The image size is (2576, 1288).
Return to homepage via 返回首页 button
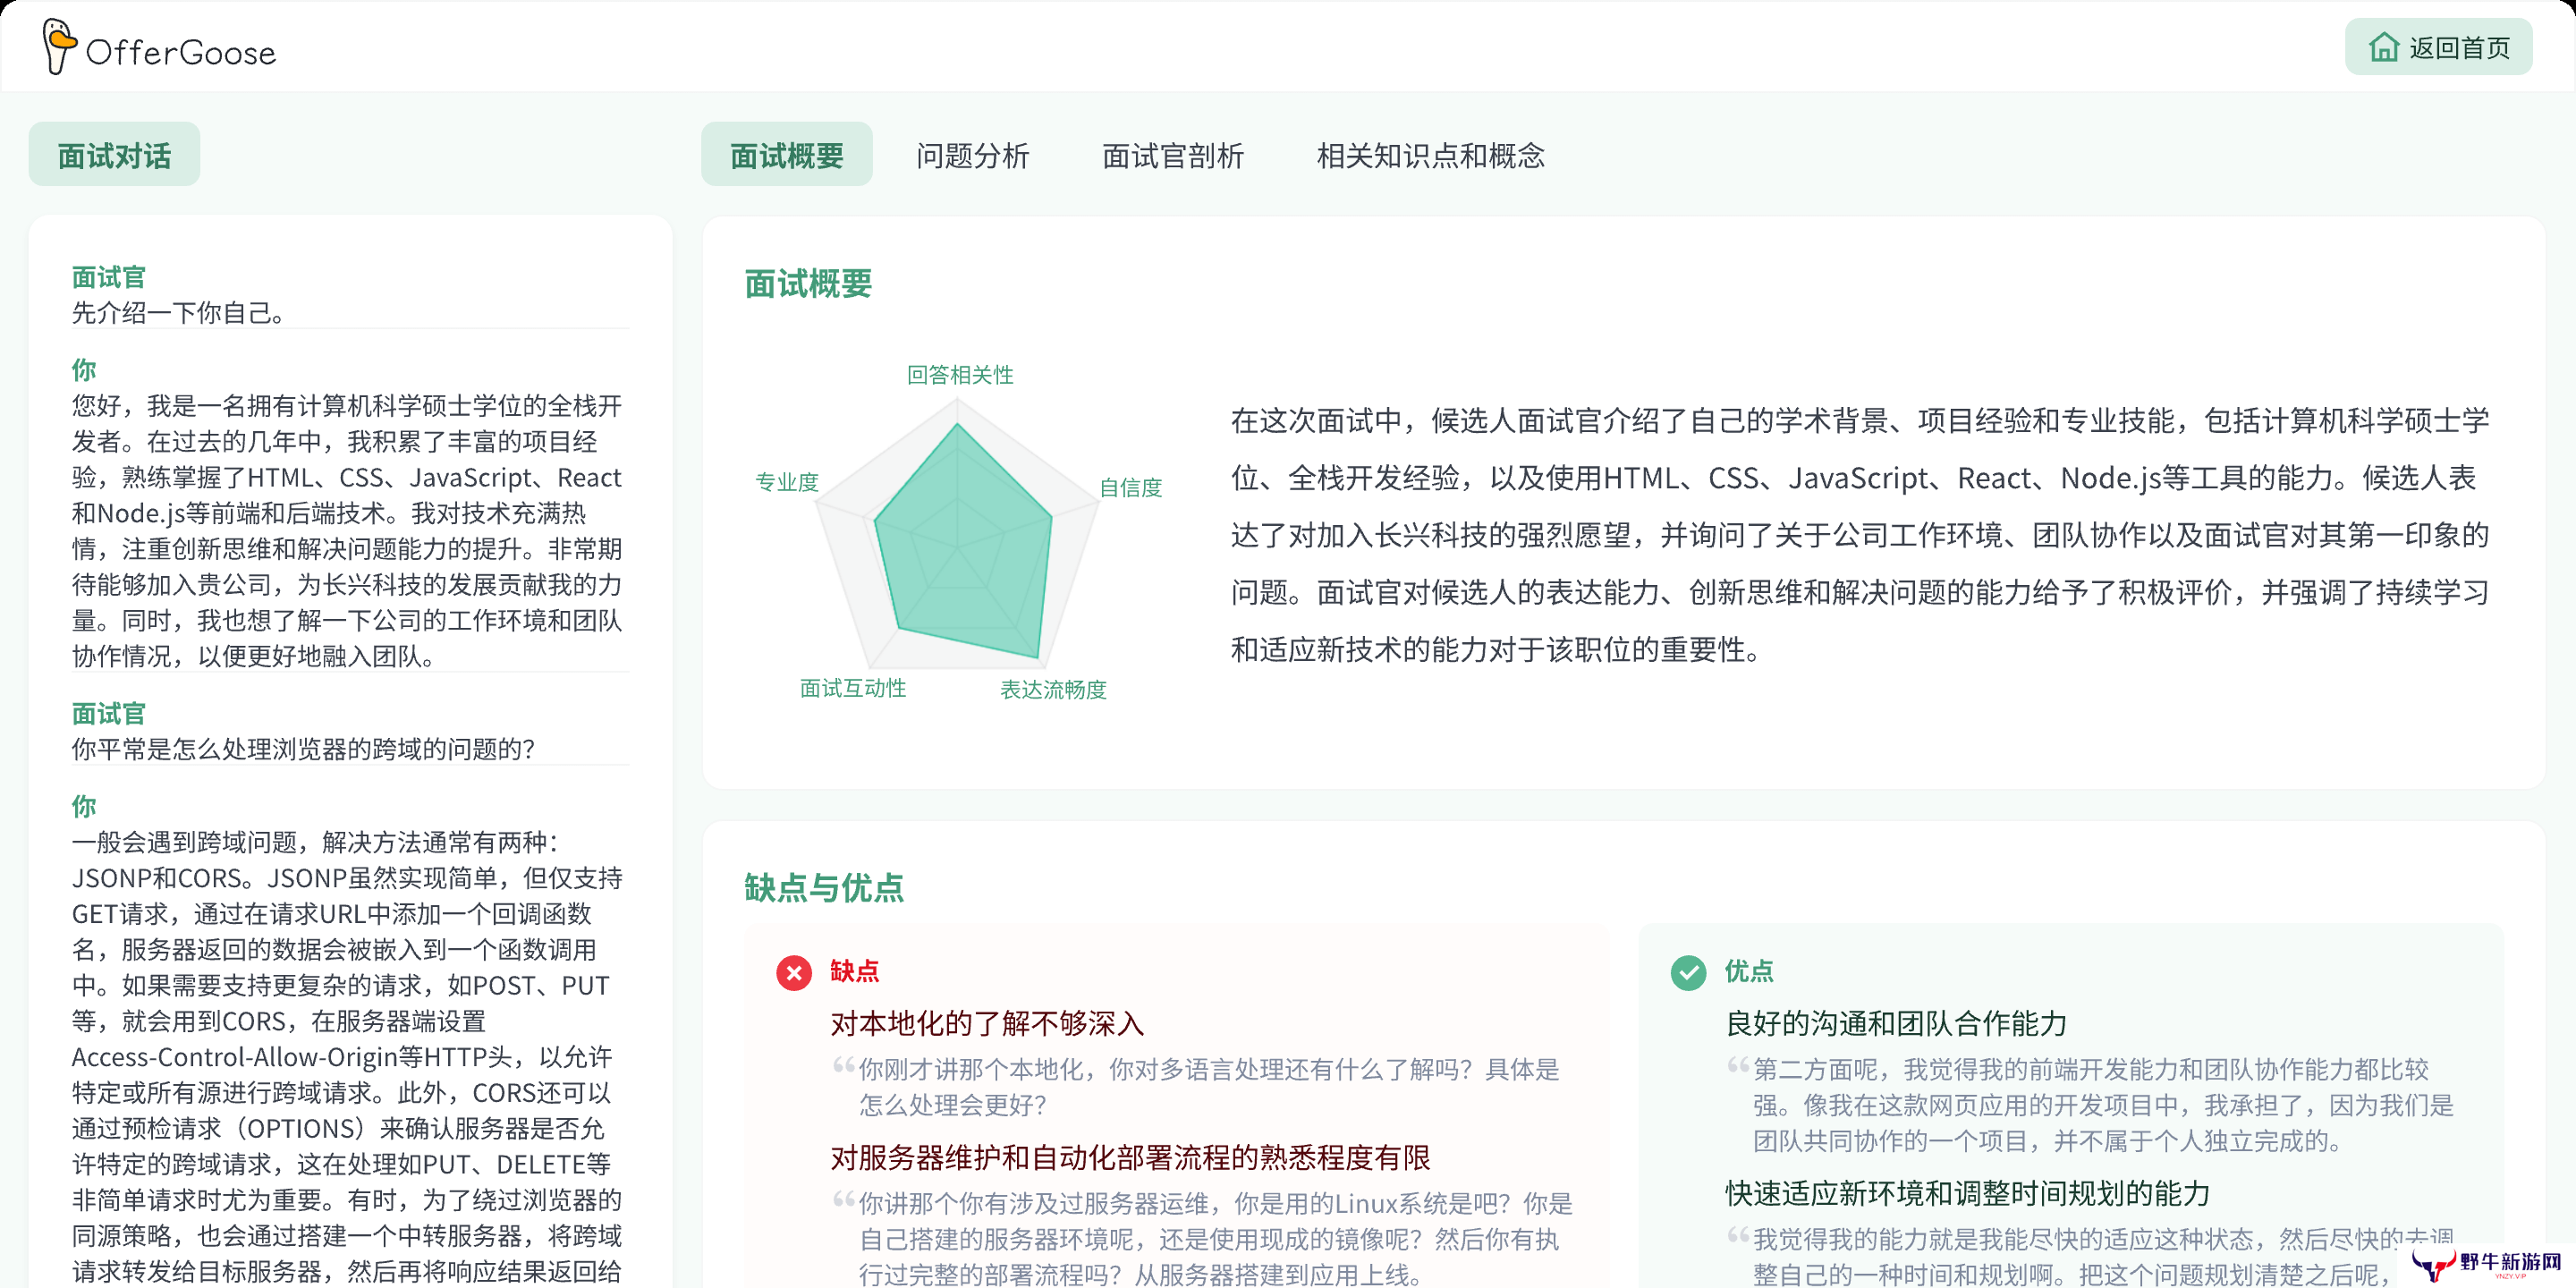(2438, 47)
